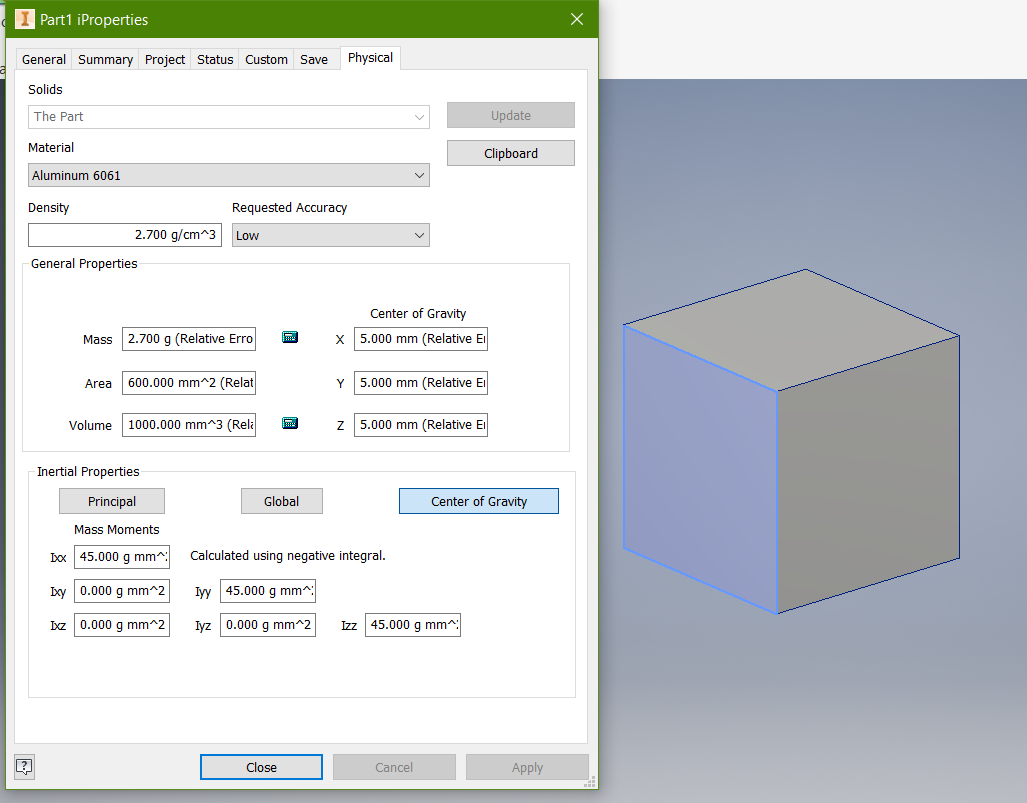Click the Center of Gravity Y value field
The width and height of the screenshot is (1027, 803).
click(421, 383)
